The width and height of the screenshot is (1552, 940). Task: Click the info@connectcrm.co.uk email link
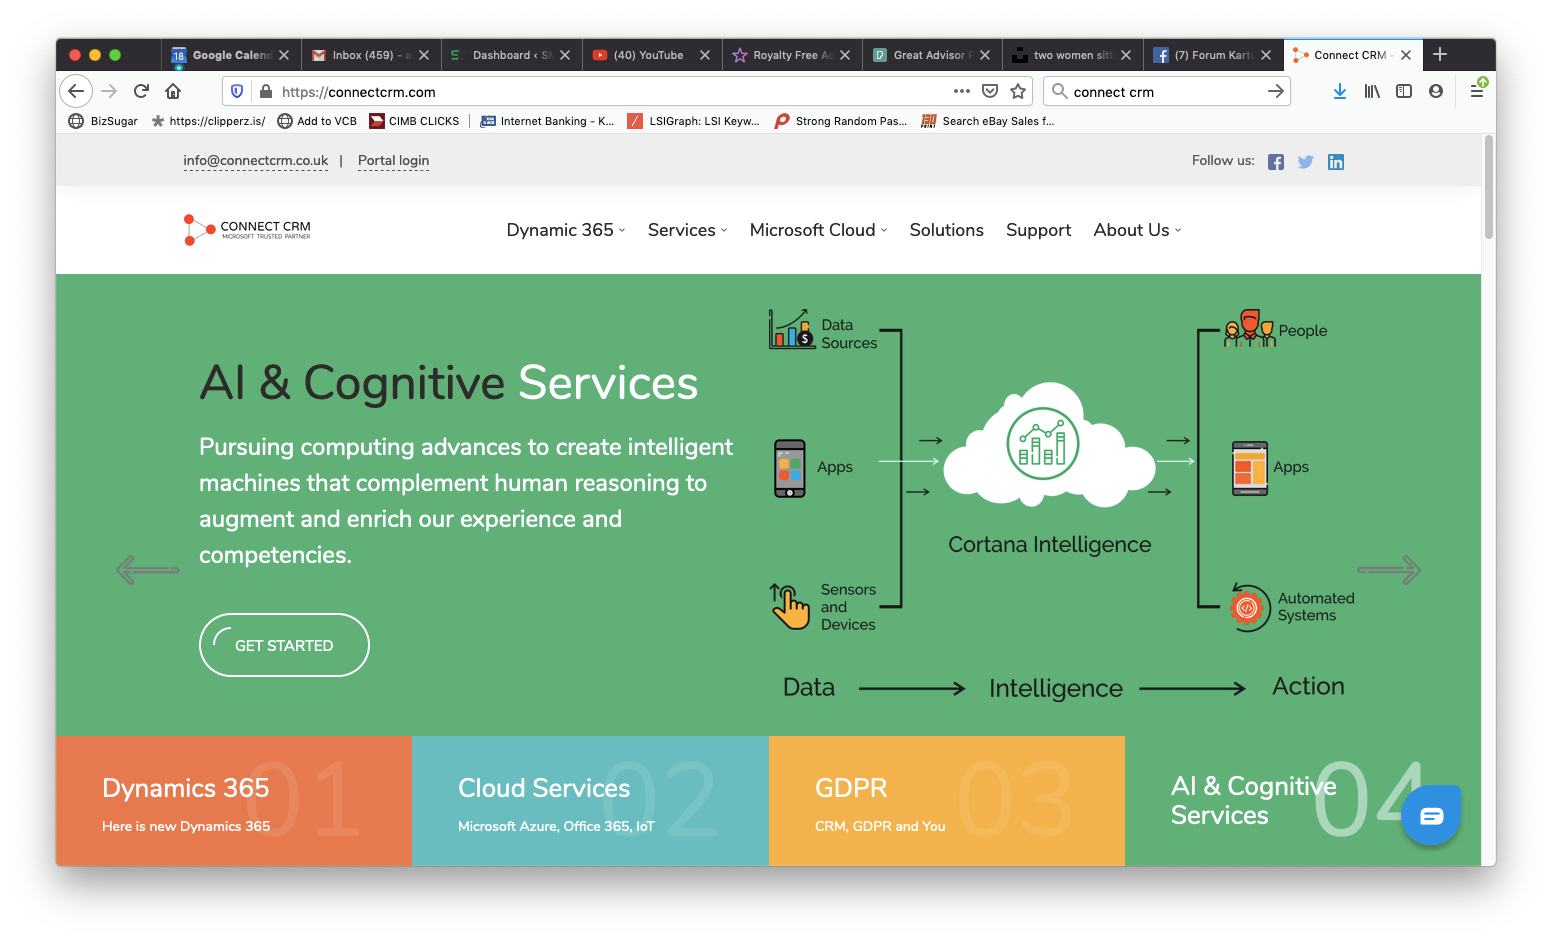coord(255,161)
